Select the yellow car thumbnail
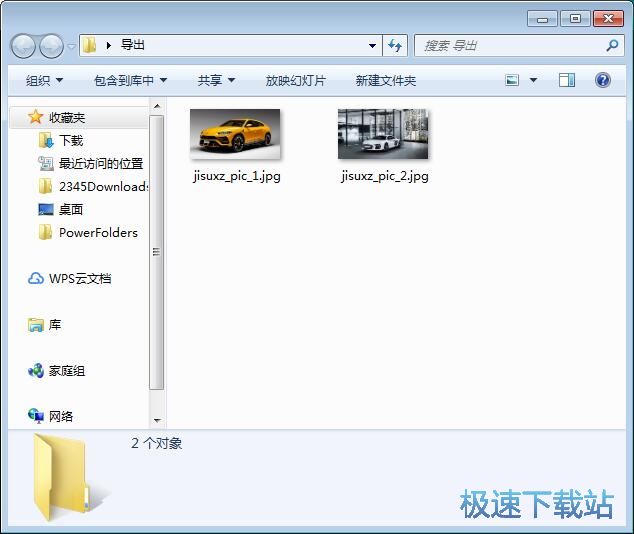This screenshot has height=534, width=634. coord(235,134)
